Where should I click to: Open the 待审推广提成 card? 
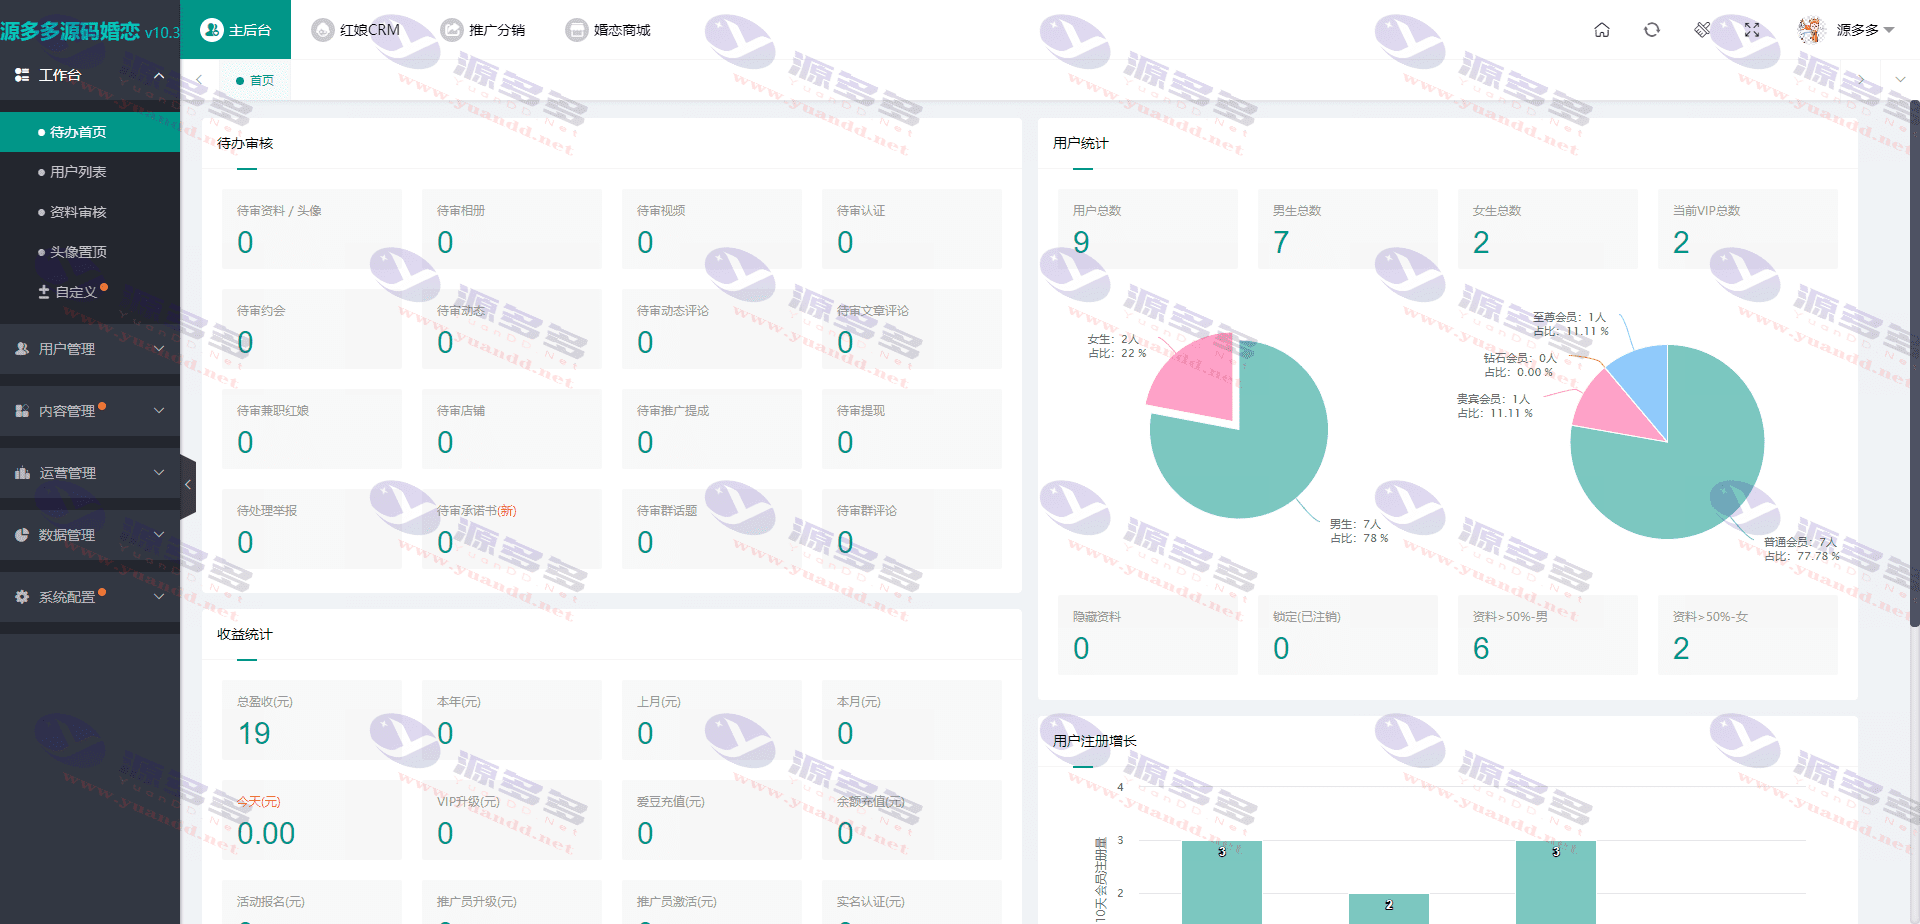pos(712,429)
